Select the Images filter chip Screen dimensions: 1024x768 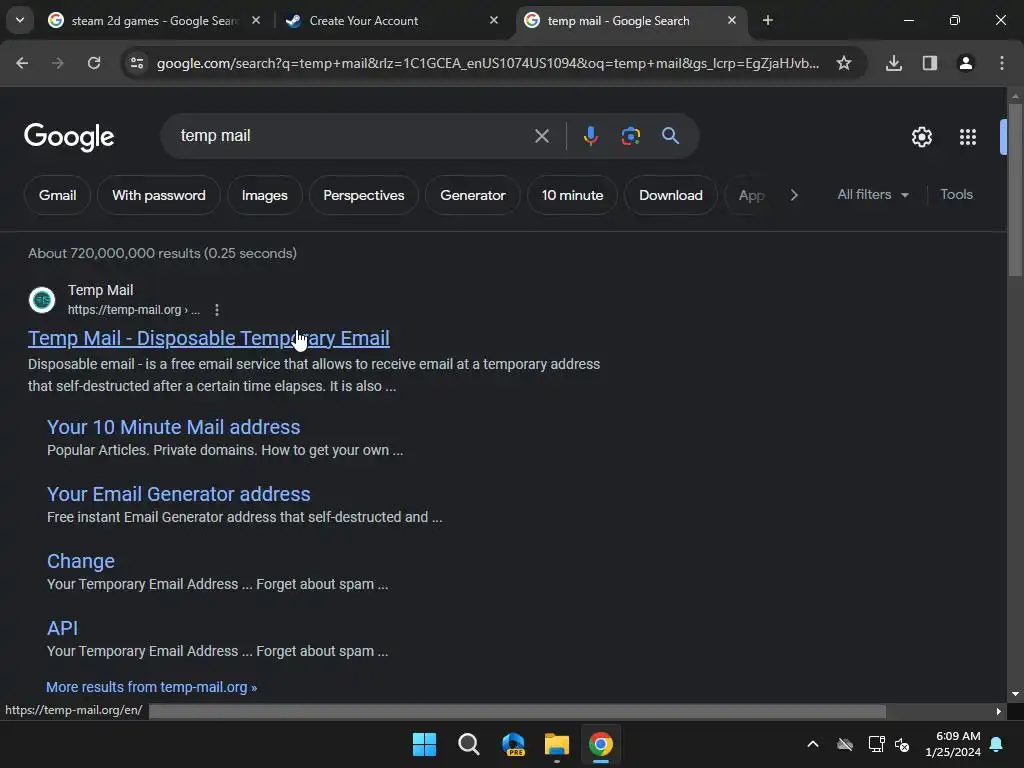pos(264,195)
